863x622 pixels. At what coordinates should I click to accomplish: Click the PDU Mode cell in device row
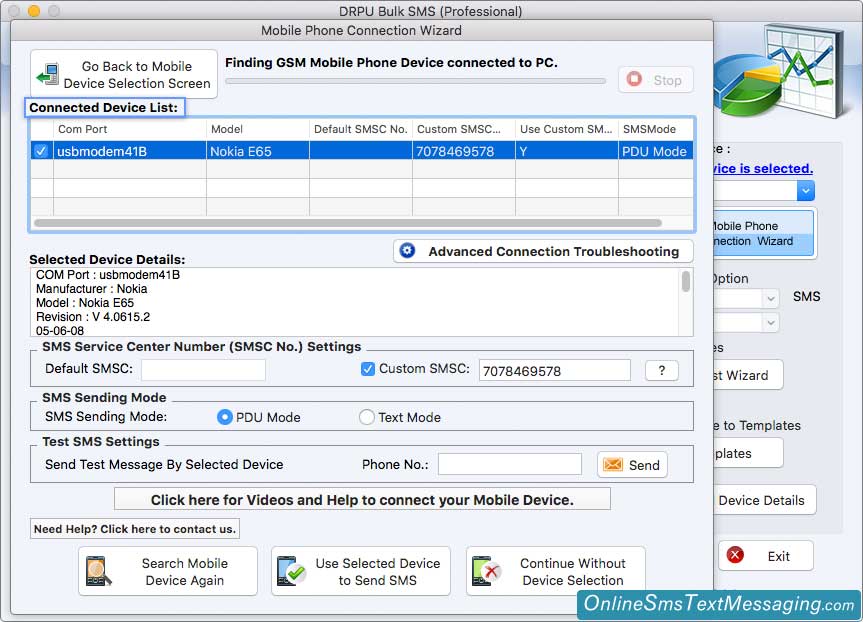click(656, 151)
